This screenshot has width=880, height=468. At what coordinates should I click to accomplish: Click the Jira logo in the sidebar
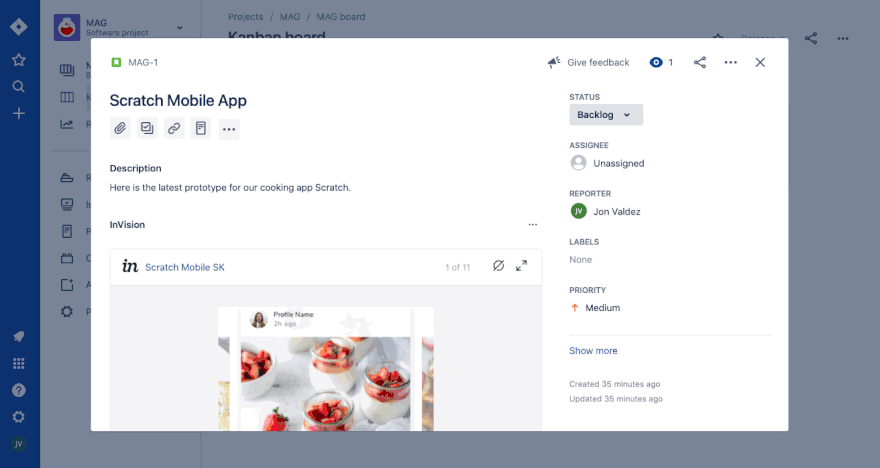[x=19, y=26]
